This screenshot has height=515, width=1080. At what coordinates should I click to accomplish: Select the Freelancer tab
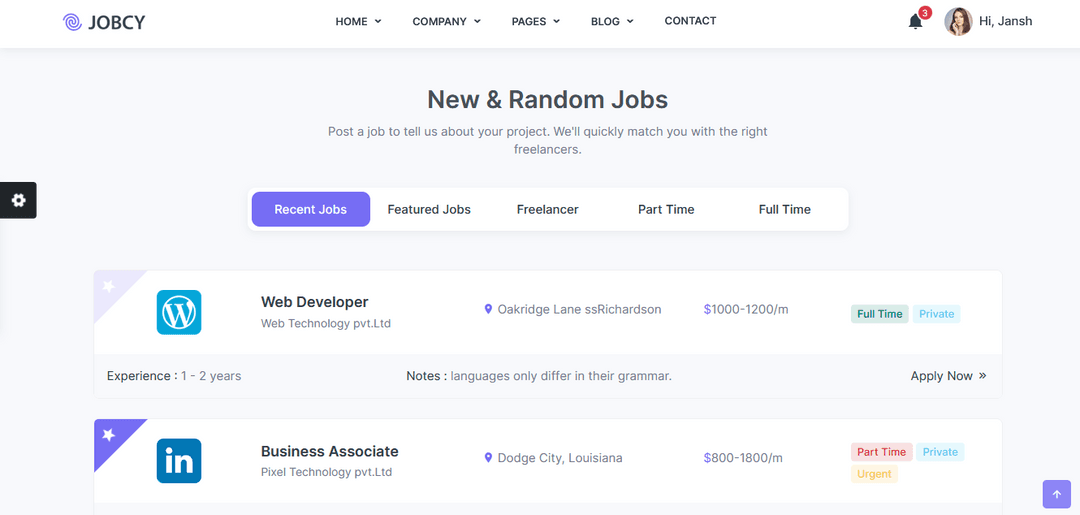click(x=547, y=209)
